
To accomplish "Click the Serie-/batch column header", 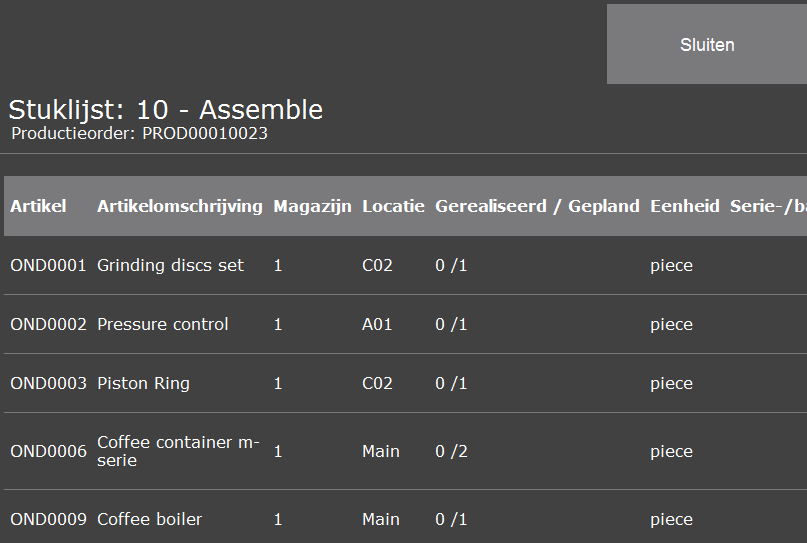I will click(x=768, y=206).
